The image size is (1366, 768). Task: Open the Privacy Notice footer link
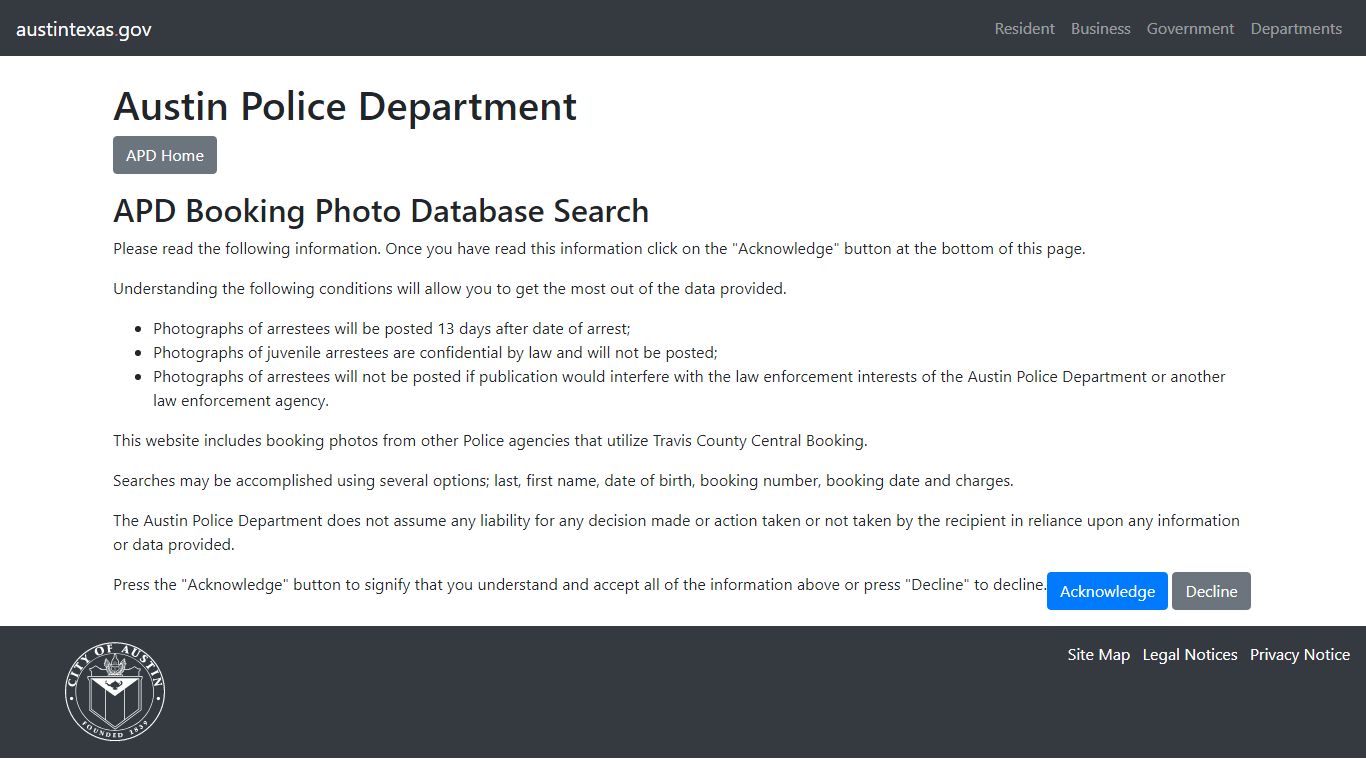(1300, 655)
